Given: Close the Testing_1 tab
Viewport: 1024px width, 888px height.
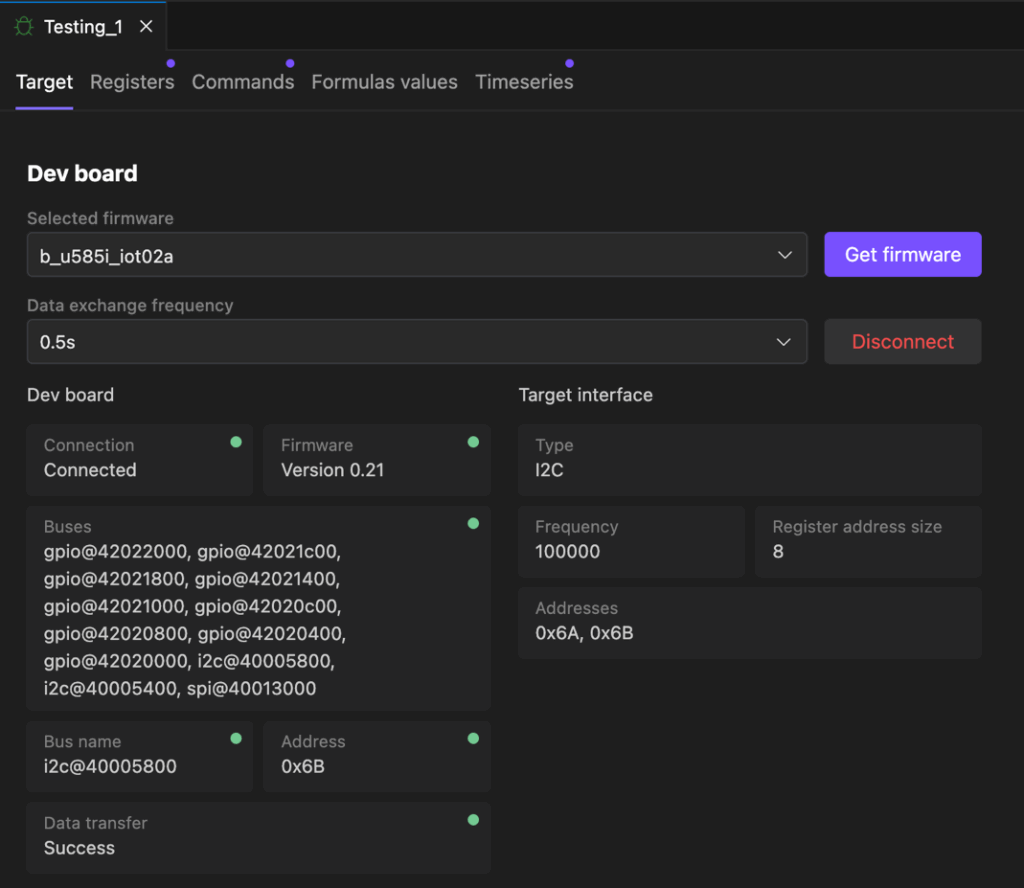Looking at the screenshot, I should click(146, 27).
